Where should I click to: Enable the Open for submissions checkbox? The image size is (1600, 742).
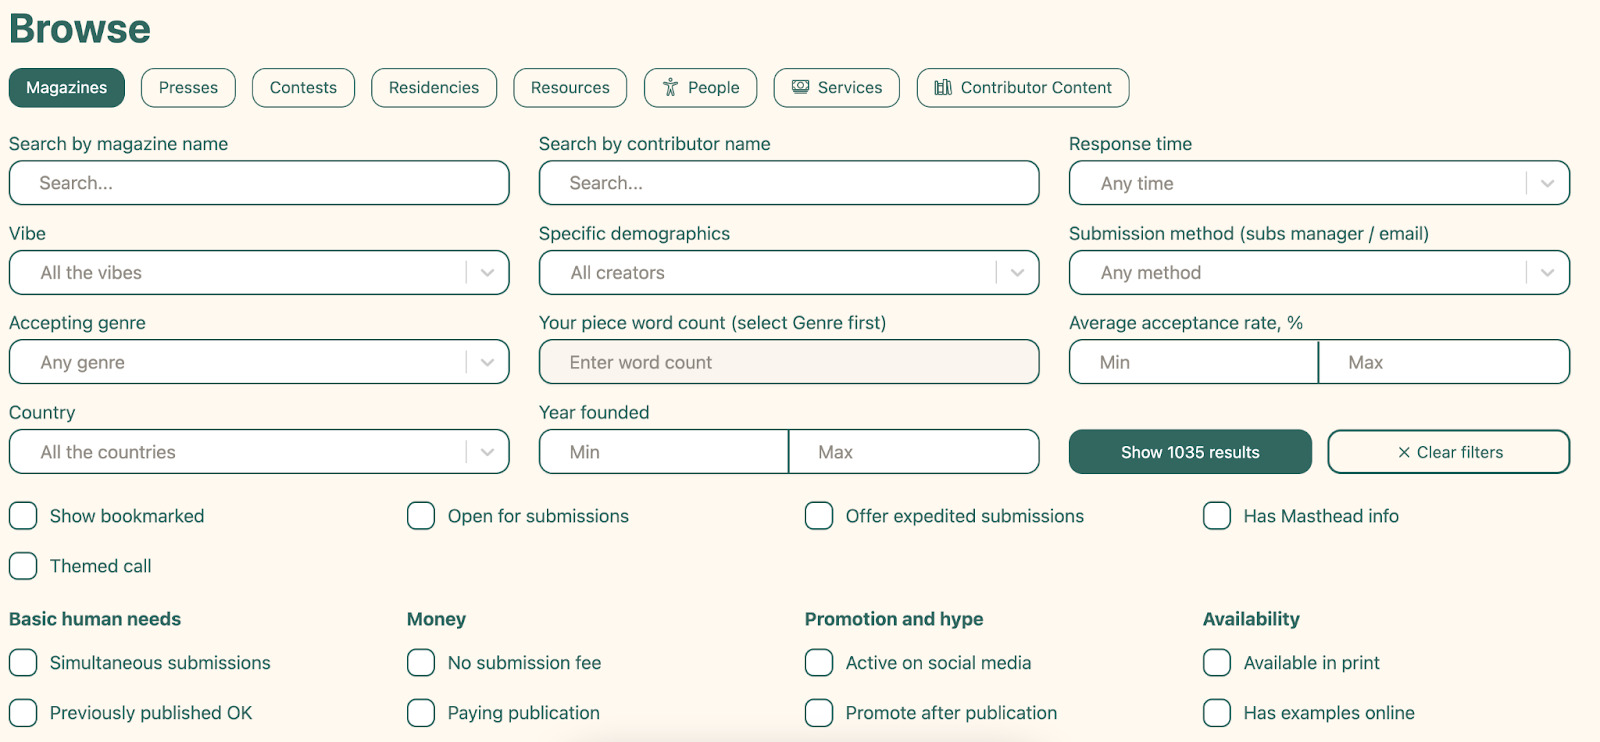point(421,516)
